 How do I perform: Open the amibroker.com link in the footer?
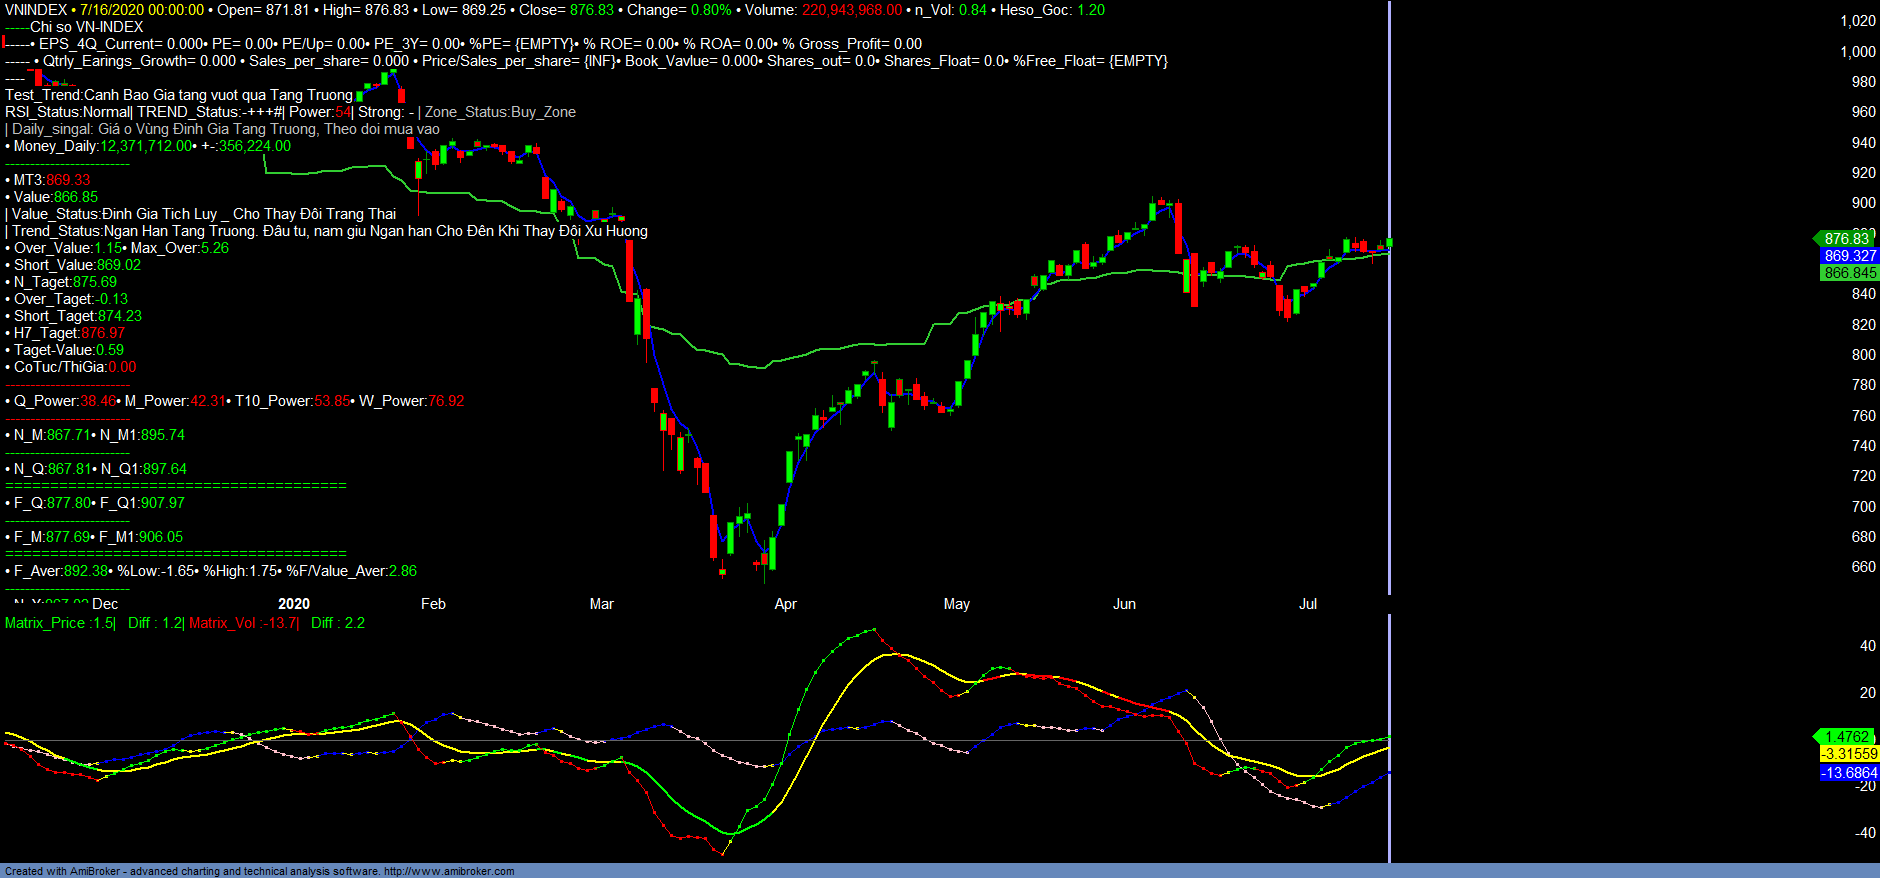[x=449, y=871]
